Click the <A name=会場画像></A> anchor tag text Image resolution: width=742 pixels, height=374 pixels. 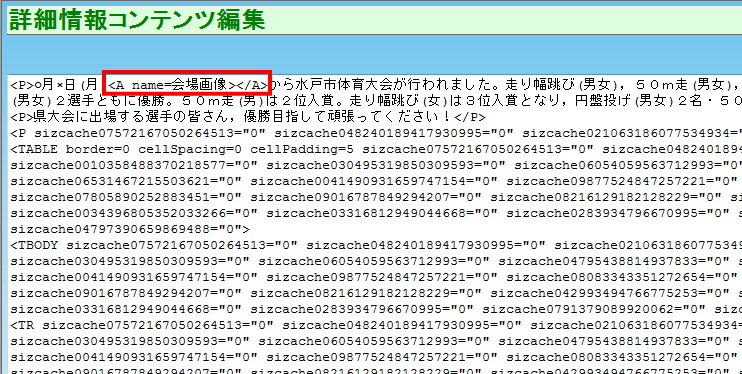pyautogui.click(x=188, y=85)
